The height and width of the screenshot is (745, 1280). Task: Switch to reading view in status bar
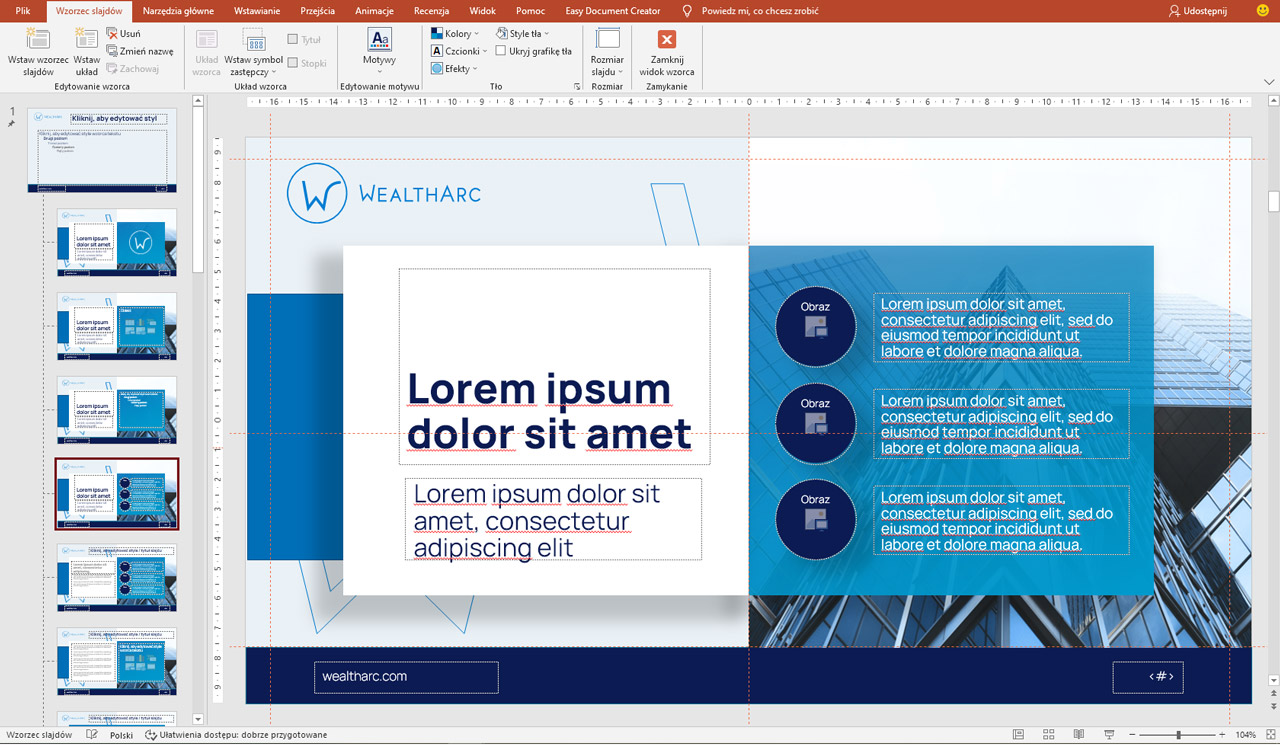point(1078,735)
